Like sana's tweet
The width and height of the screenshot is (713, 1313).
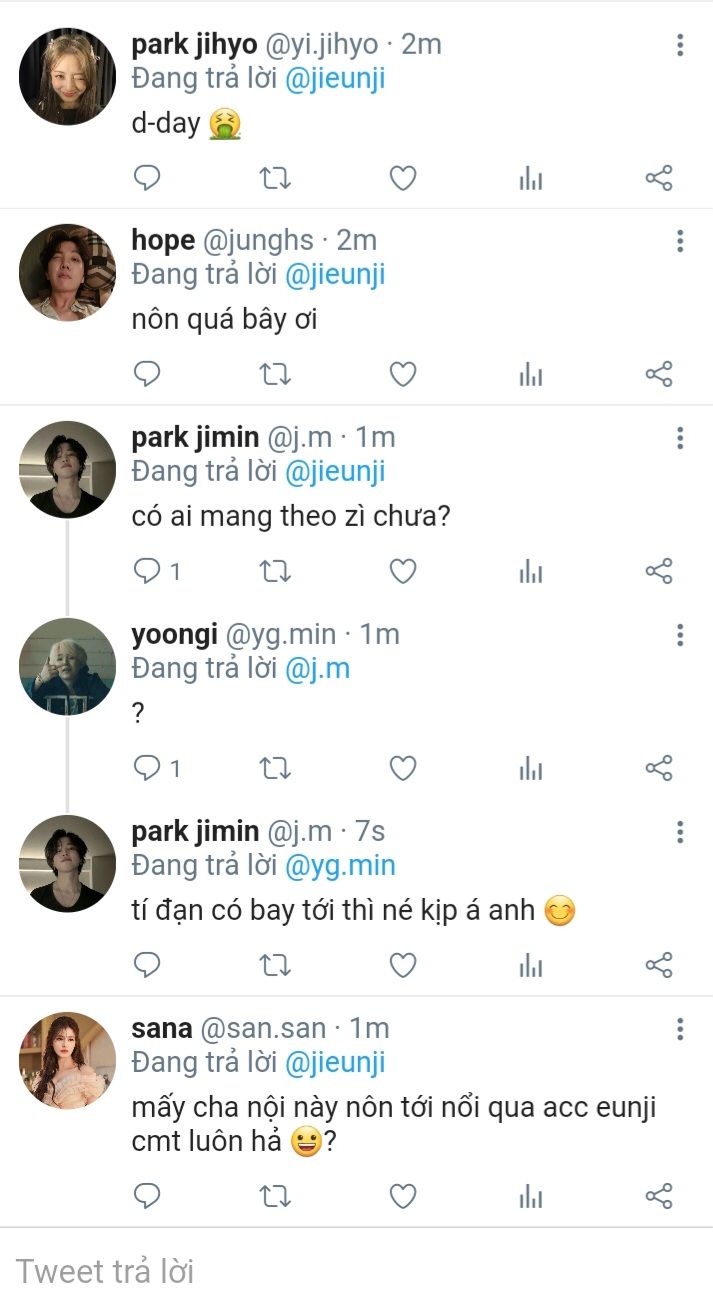402,1195
